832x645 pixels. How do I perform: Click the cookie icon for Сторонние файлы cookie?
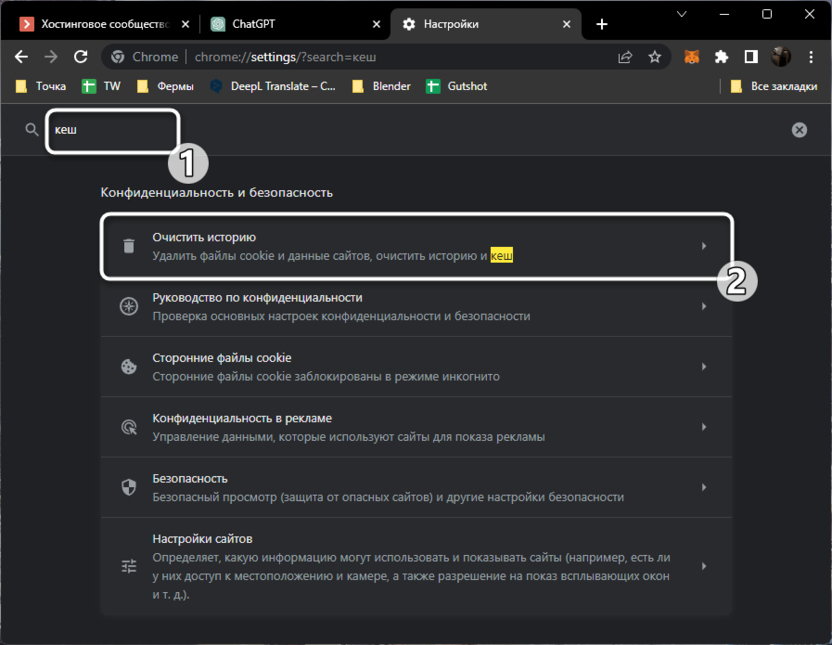click(129, 367)
